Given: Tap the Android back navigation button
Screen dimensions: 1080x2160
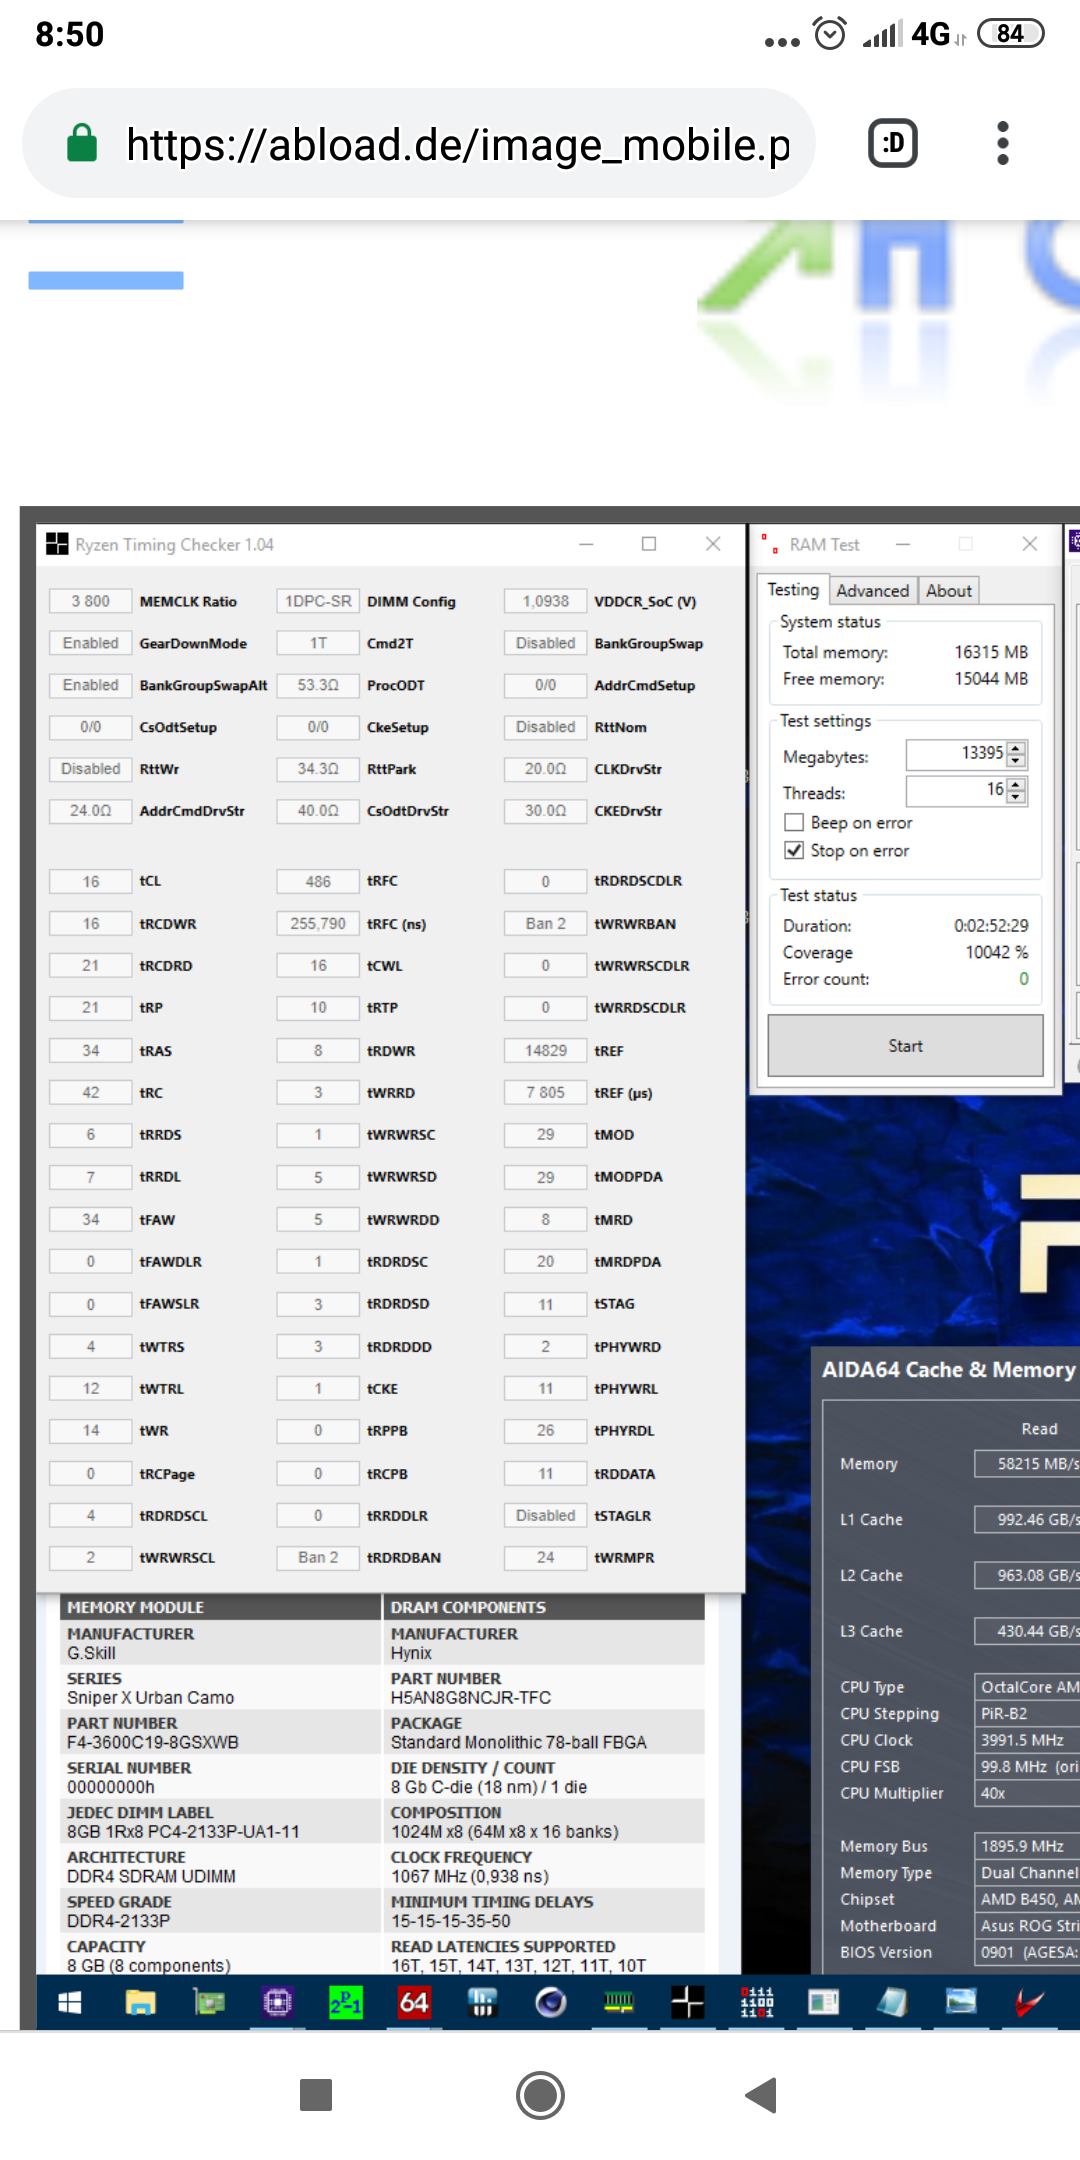Looking at the screenshot, I should [x=761, y=2094].
